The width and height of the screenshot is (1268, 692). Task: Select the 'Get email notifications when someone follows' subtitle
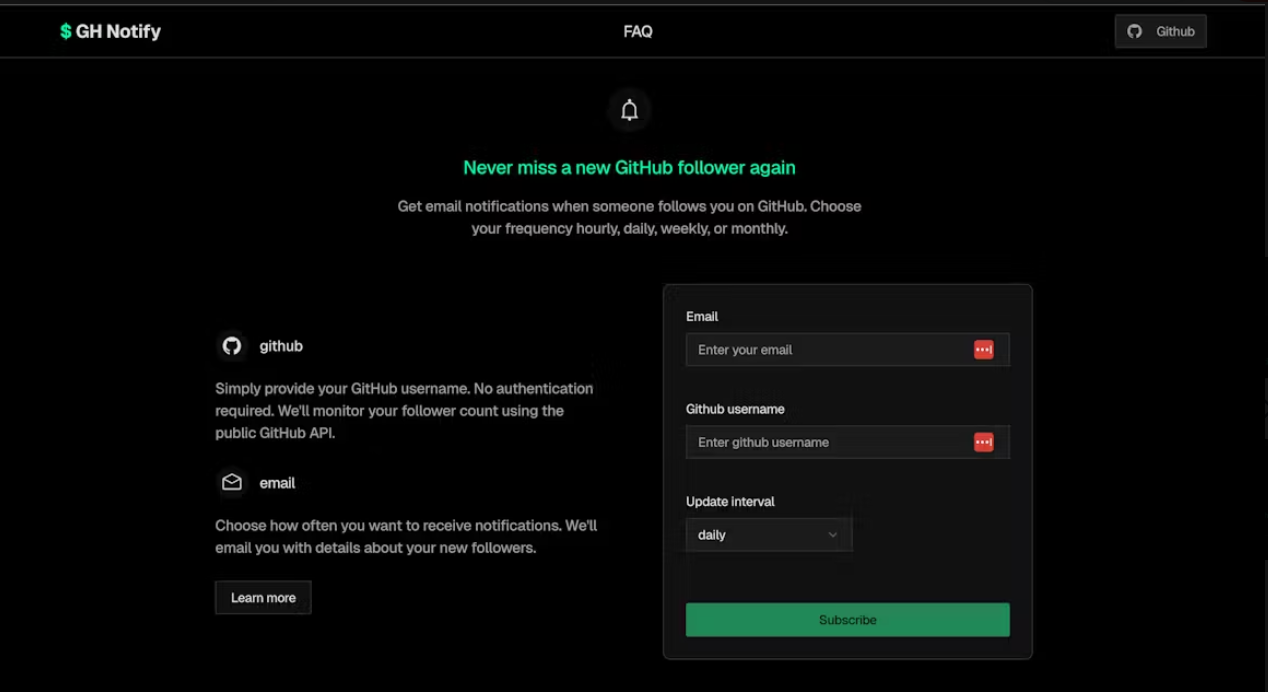click(629, 217)
